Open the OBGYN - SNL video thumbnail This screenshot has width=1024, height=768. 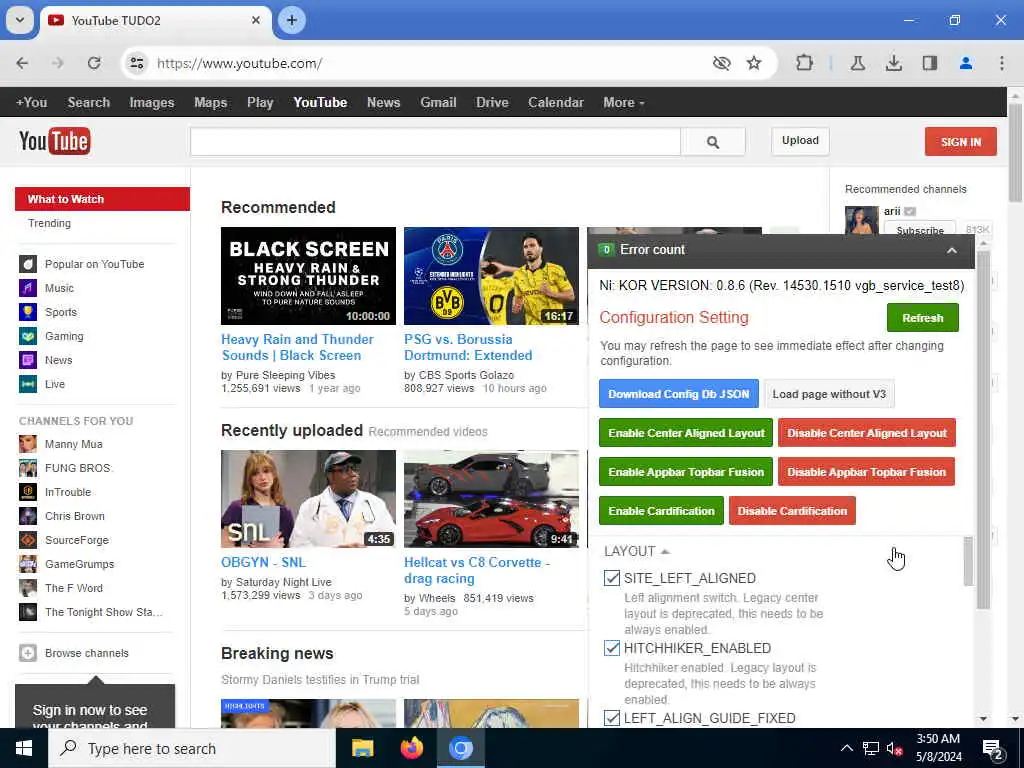click(x=308, y=498)
